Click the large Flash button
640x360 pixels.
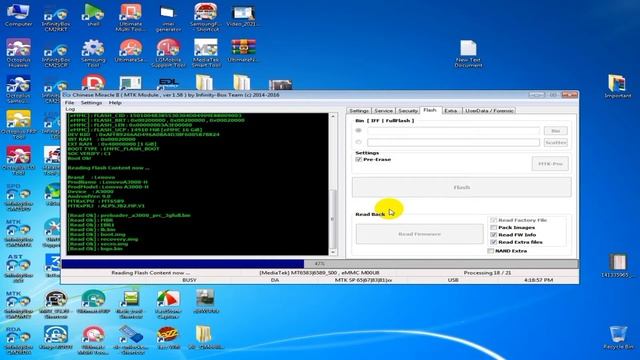[462, 187]
